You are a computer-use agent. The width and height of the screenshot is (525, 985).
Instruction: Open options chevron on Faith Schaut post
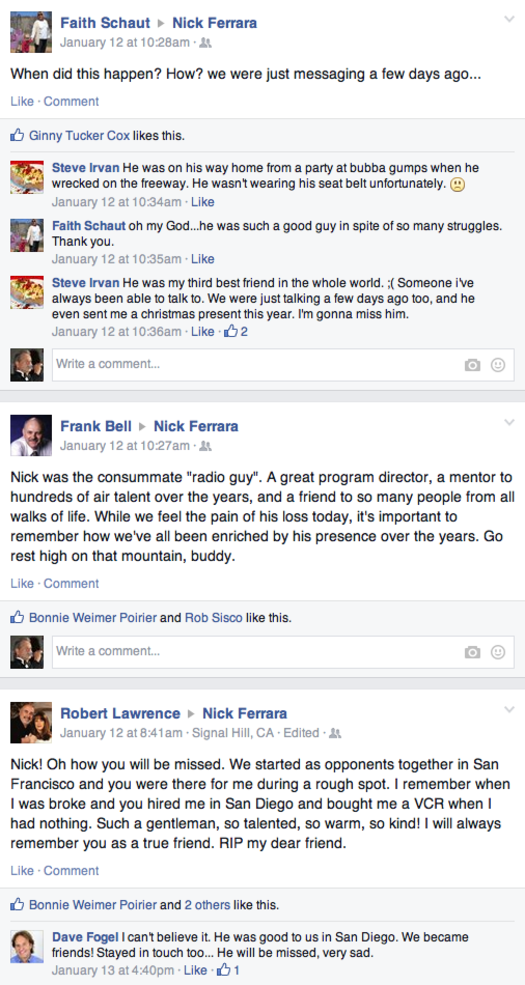tap(509, 19)
